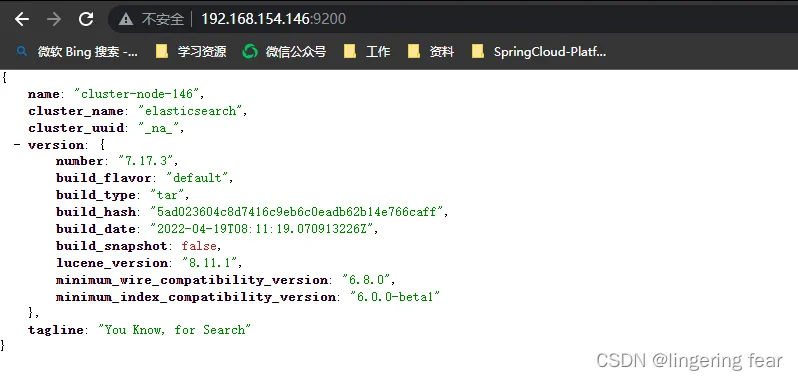Open the 微软 Bing 搜索 bookmark
This screenshot has height=380, width=798.
(x=77, y=51)
